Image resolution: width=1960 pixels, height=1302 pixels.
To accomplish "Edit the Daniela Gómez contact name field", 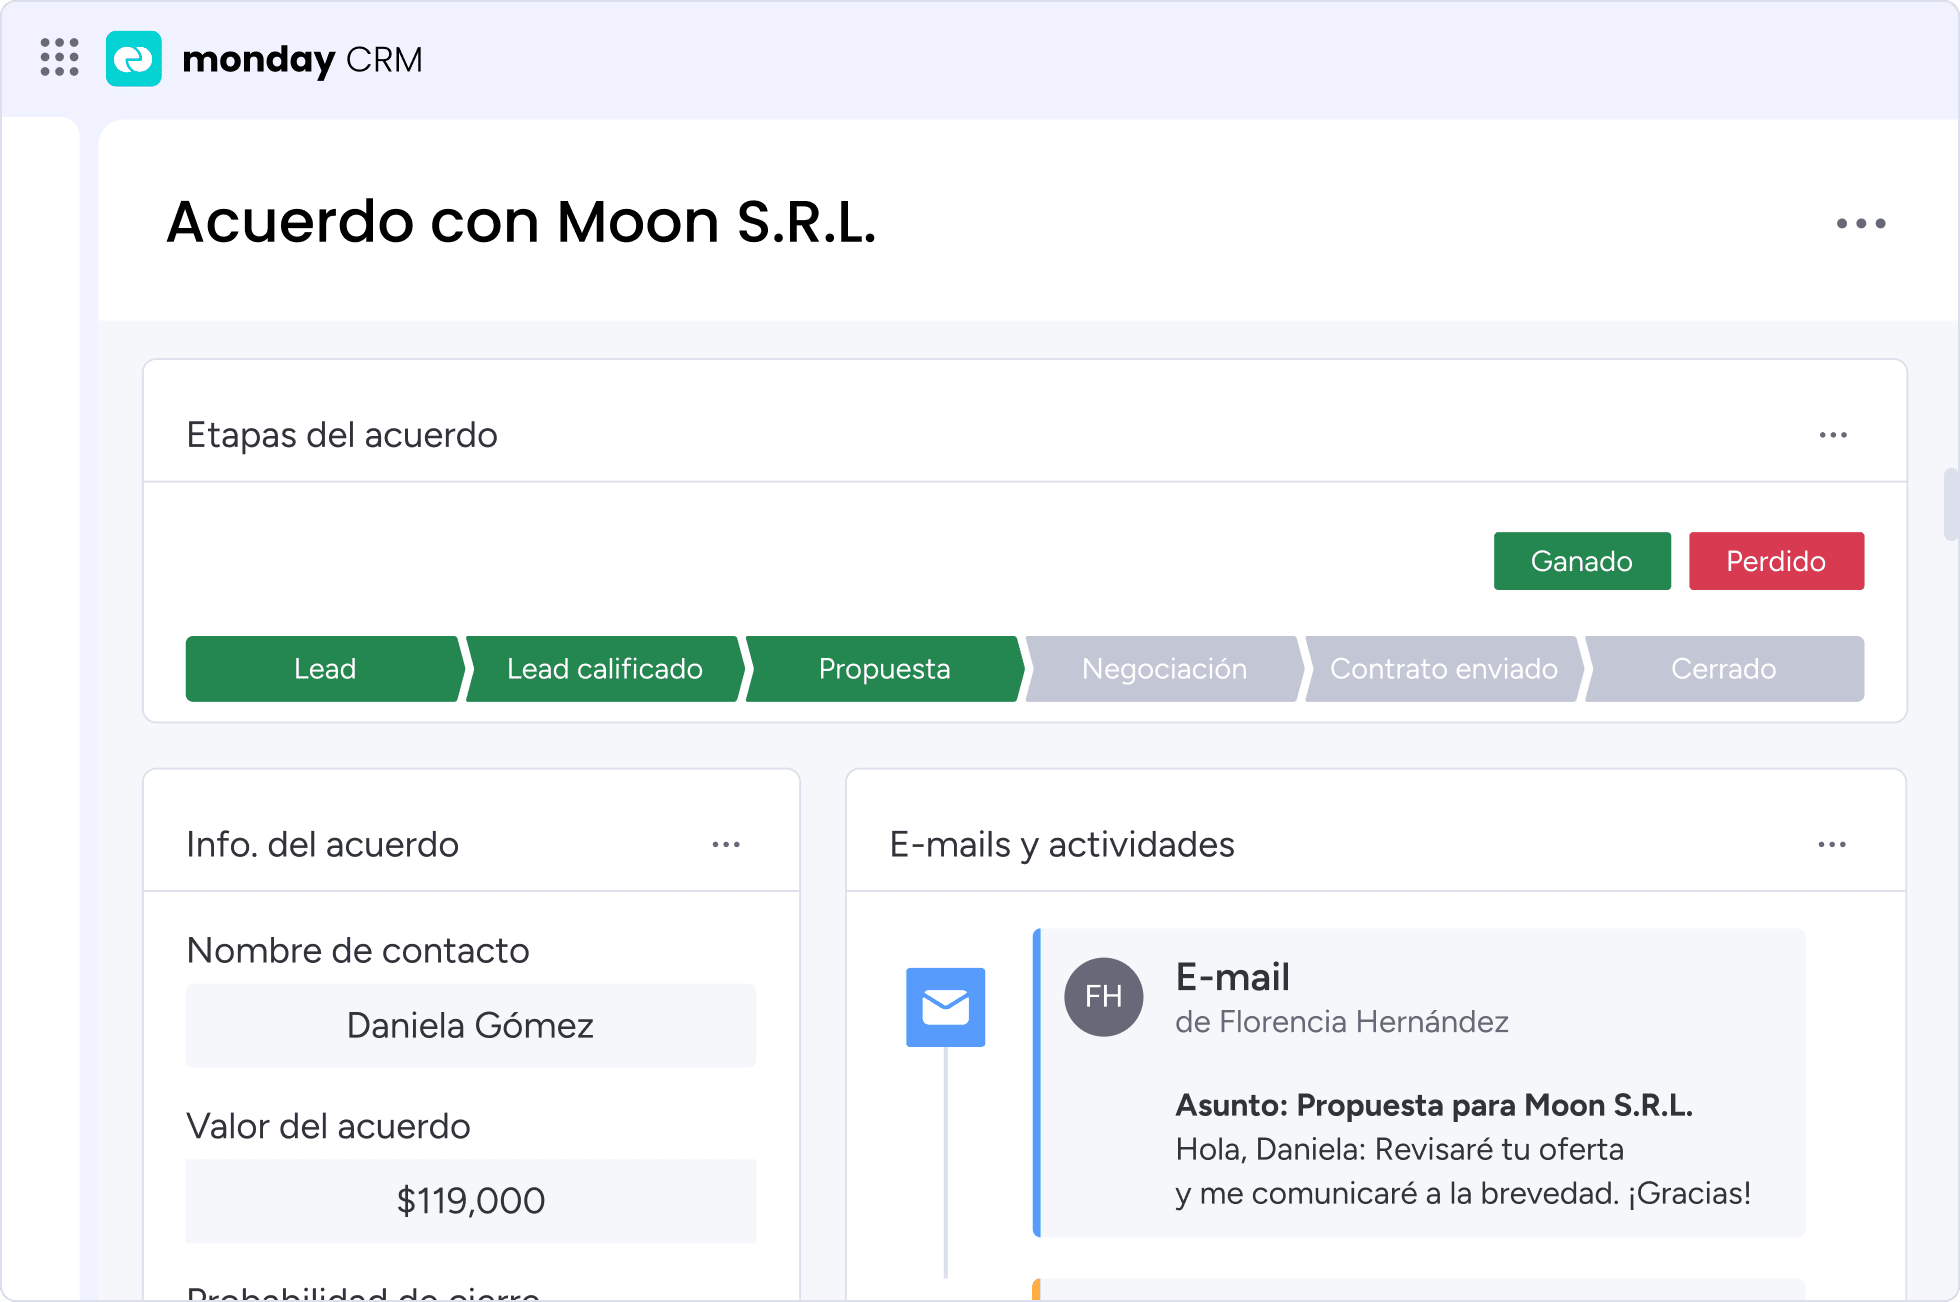I will pos(471,1026).
